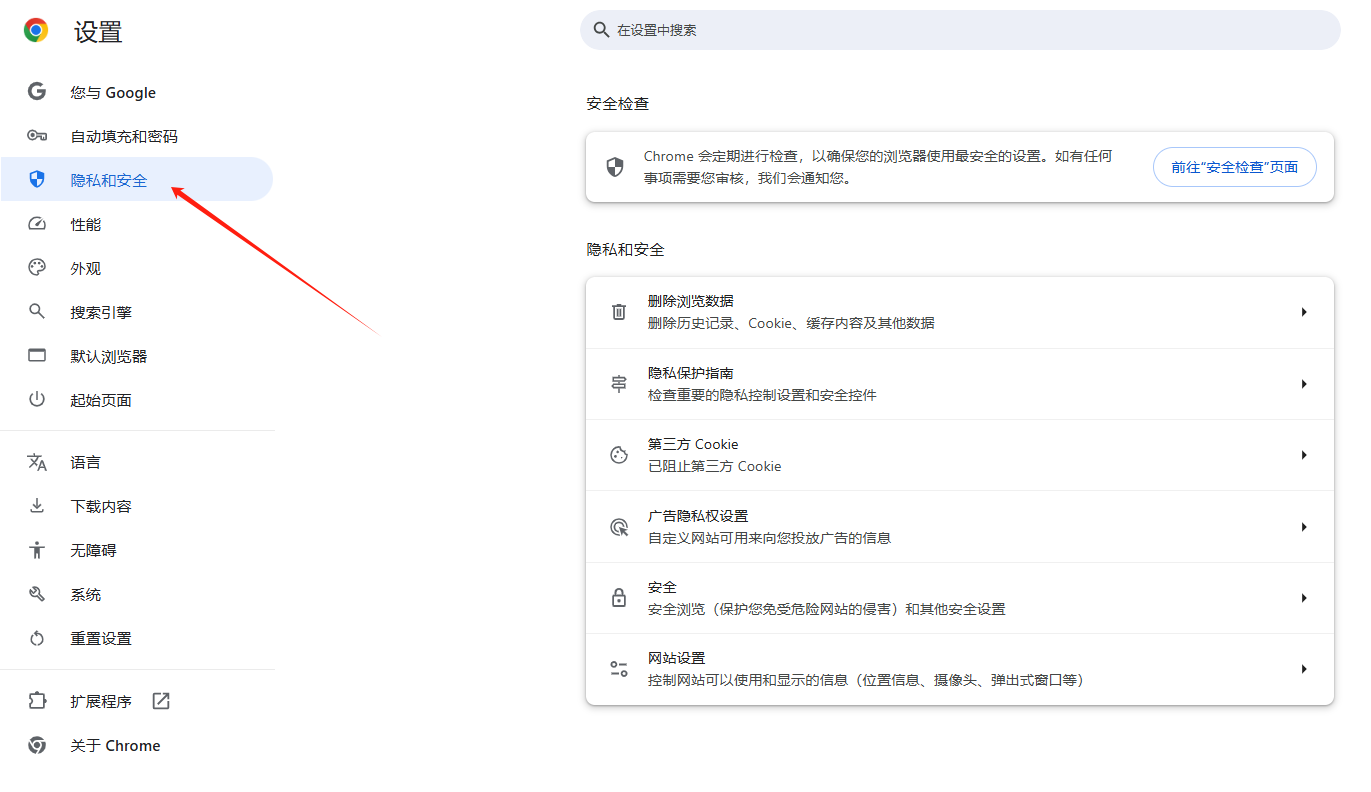The image size is (1371, 792).
Task: Click the Chrome logo beside 设置
Action: [x=36, y=31]
